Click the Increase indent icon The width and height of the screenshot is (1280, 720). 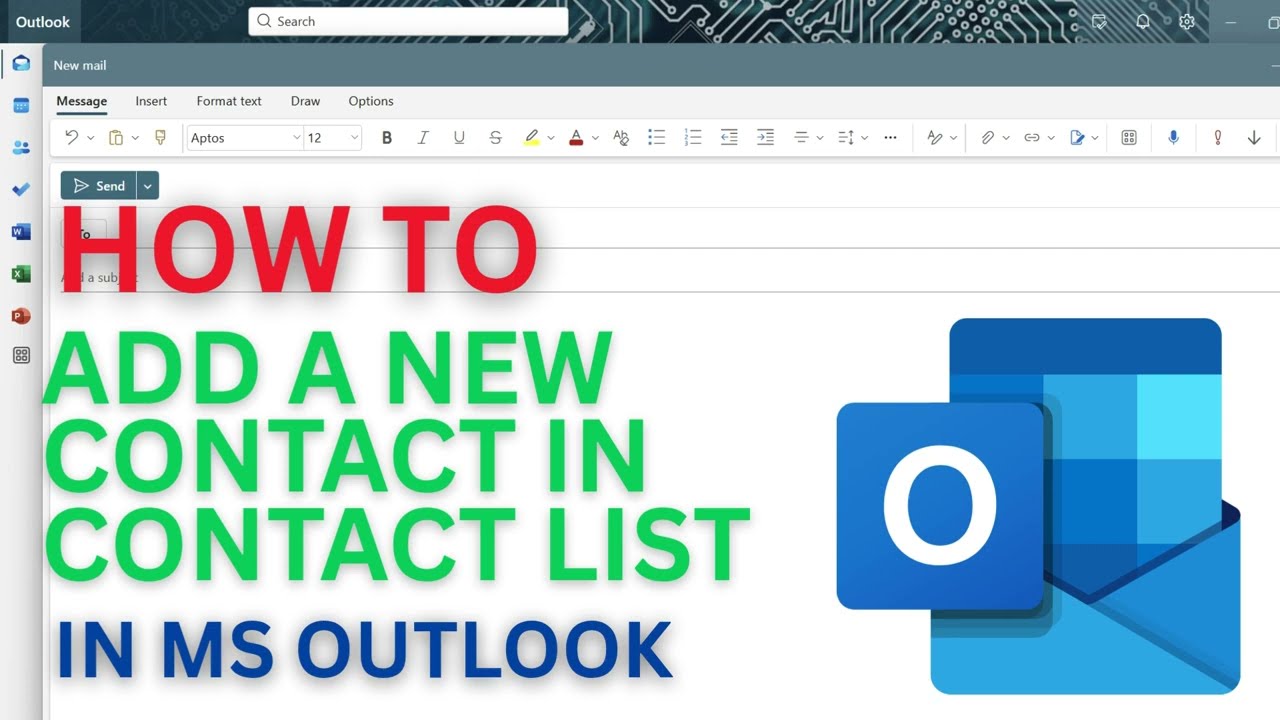765,138
